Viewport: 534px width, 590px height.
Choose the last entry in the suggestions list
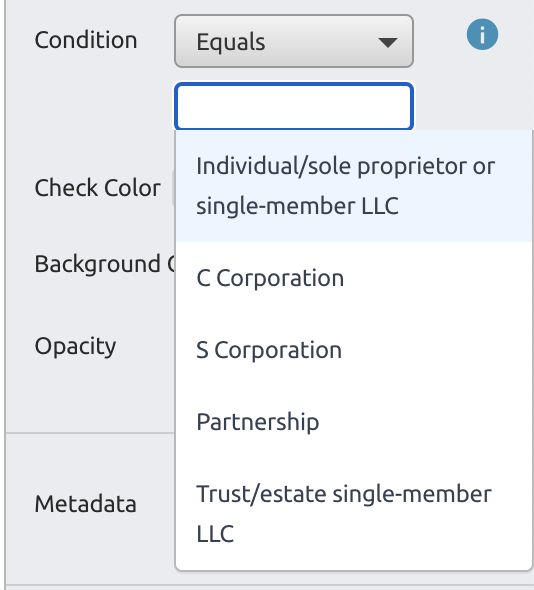(354, 514)
